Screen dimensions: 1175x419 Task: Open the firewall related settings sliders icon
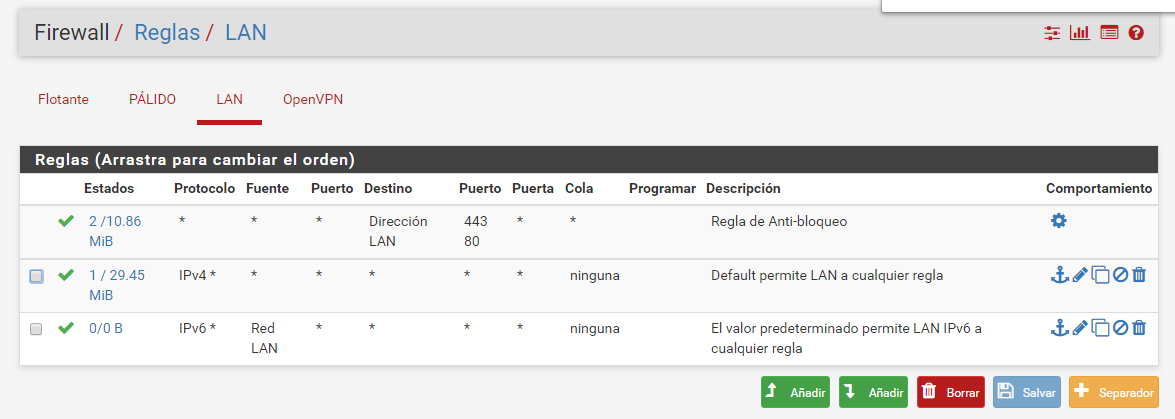(x=1051, y=33)
